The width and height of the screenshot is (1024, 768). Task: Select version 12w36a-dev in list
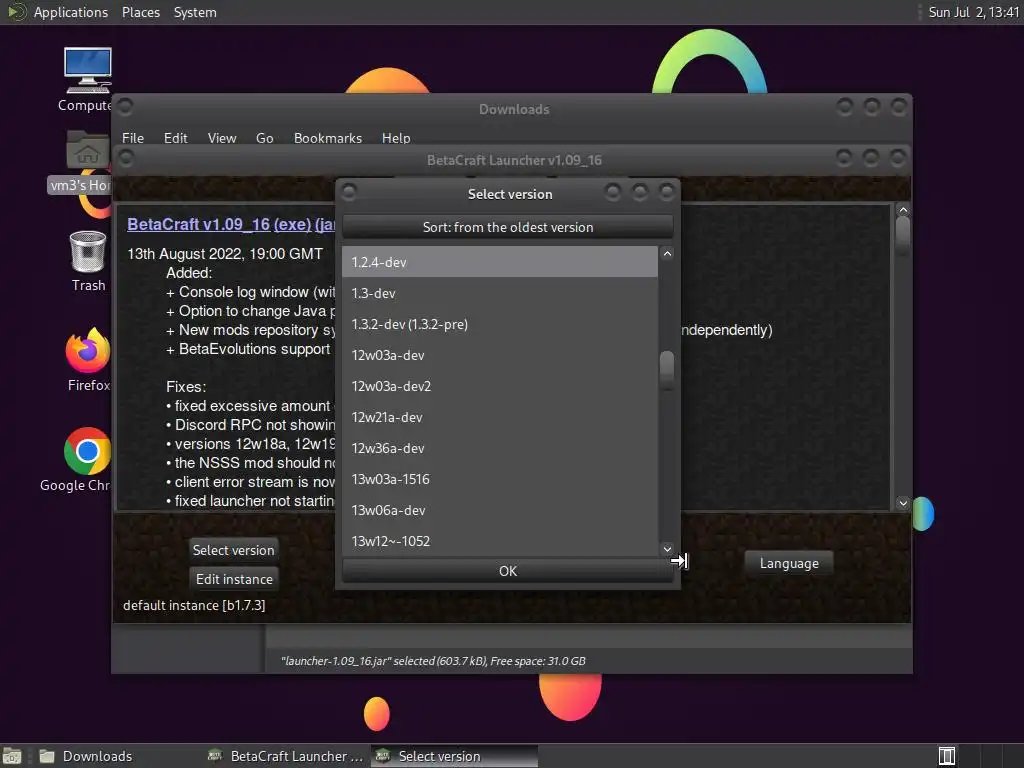click(x=500, y=448)
